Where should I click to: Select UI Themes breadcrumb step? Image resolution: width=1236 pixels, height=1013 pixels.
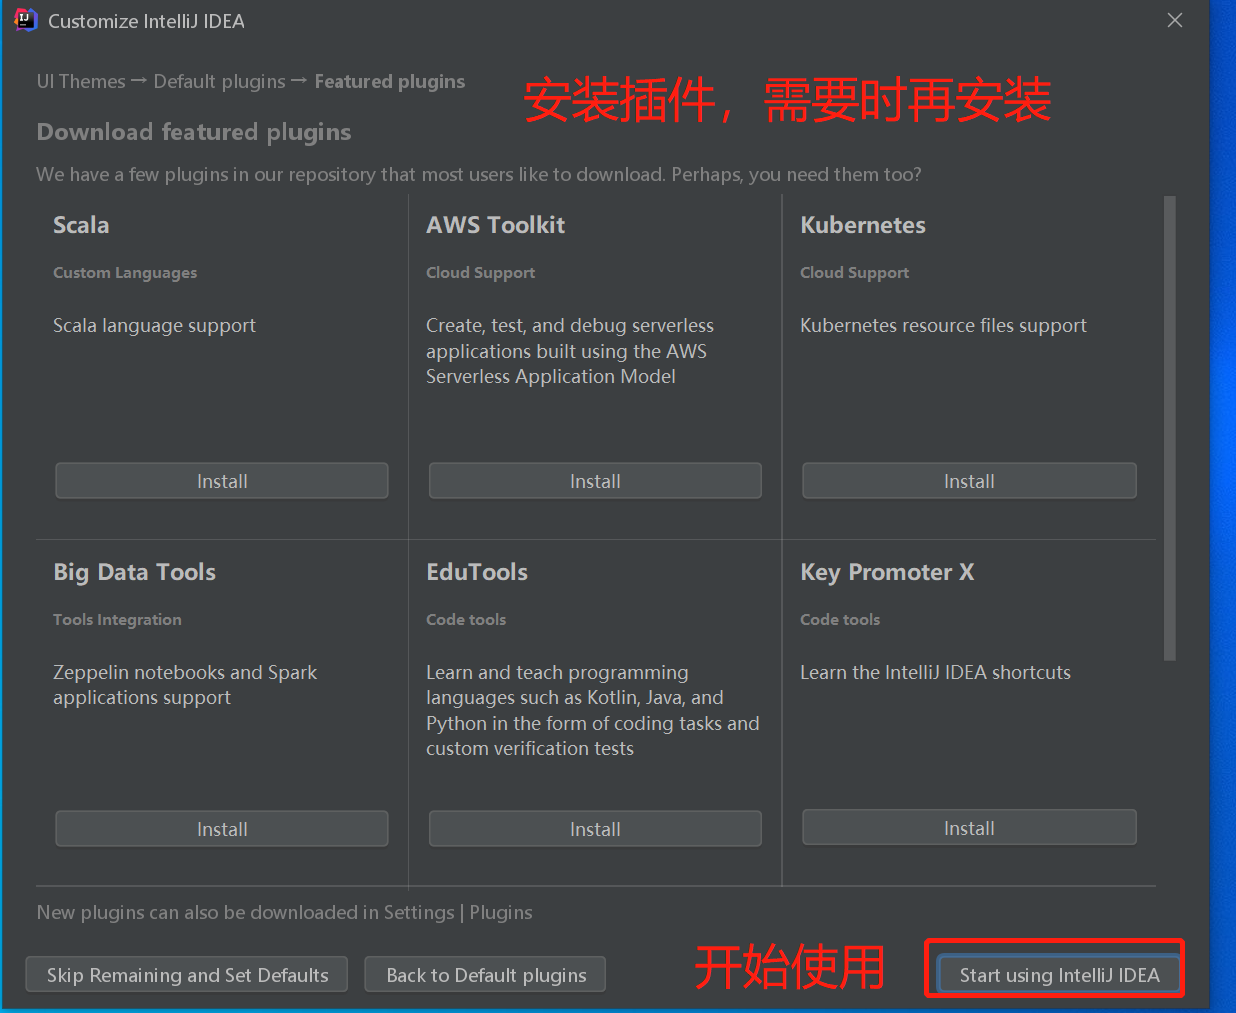81,82
